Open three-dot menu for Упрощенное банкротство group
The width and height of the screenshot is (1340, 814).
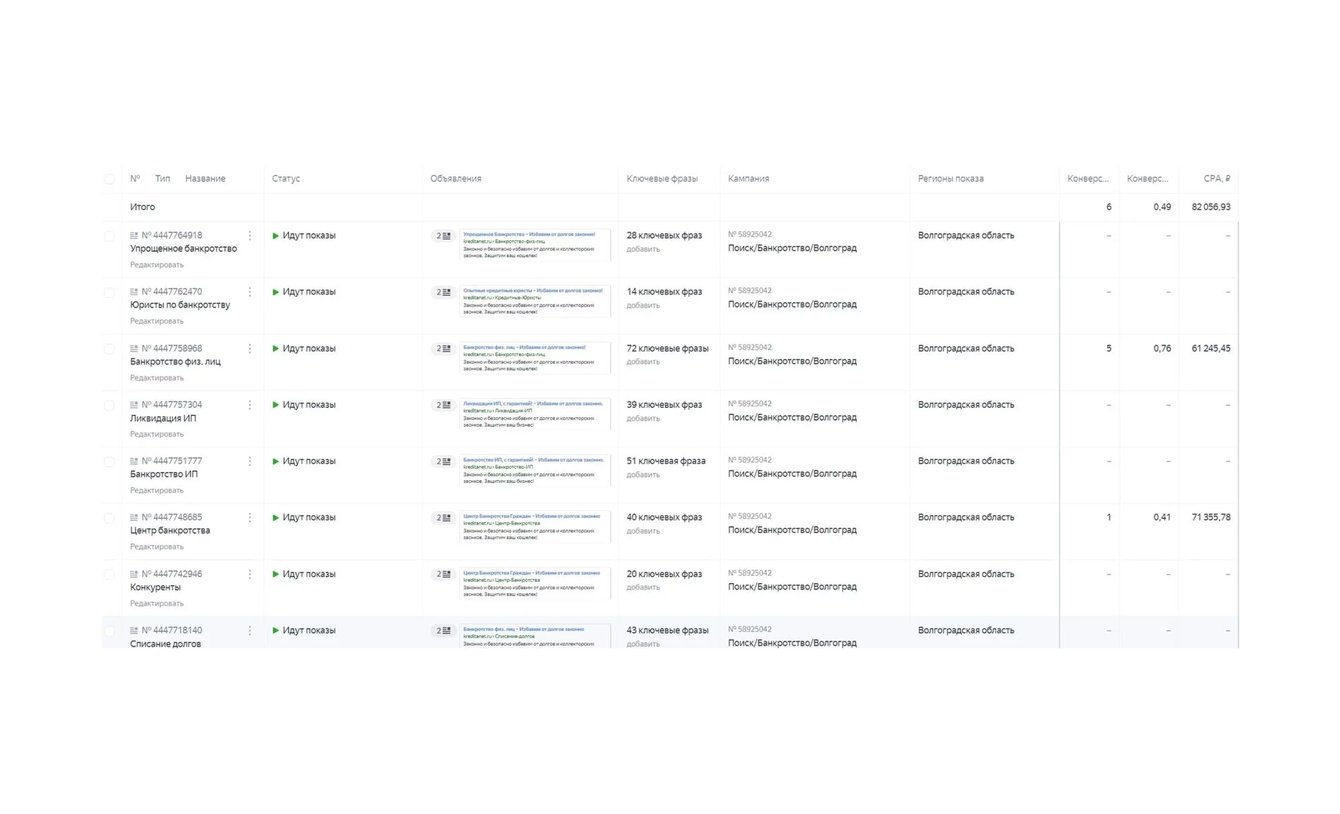pos(249,236)
